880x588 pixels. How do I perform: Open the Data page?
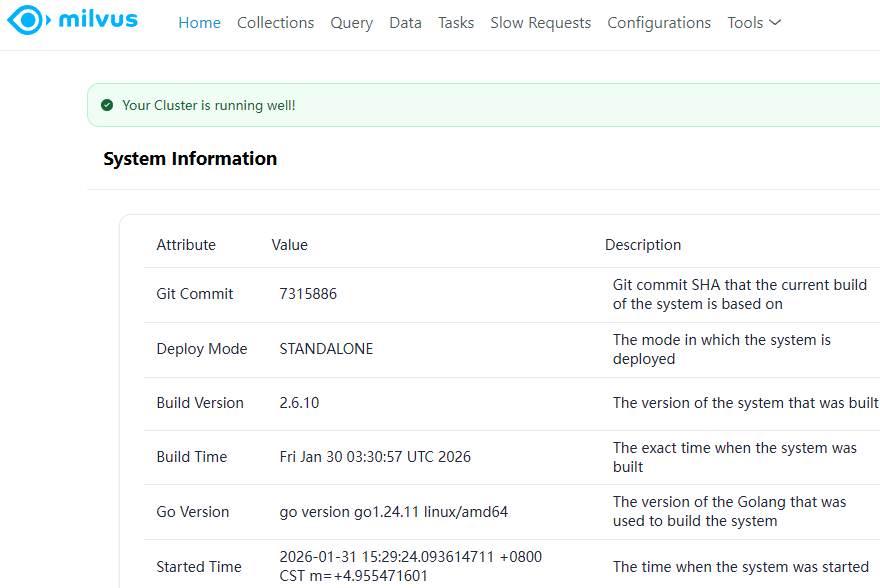pyautogui.click(x=405, y=22)
